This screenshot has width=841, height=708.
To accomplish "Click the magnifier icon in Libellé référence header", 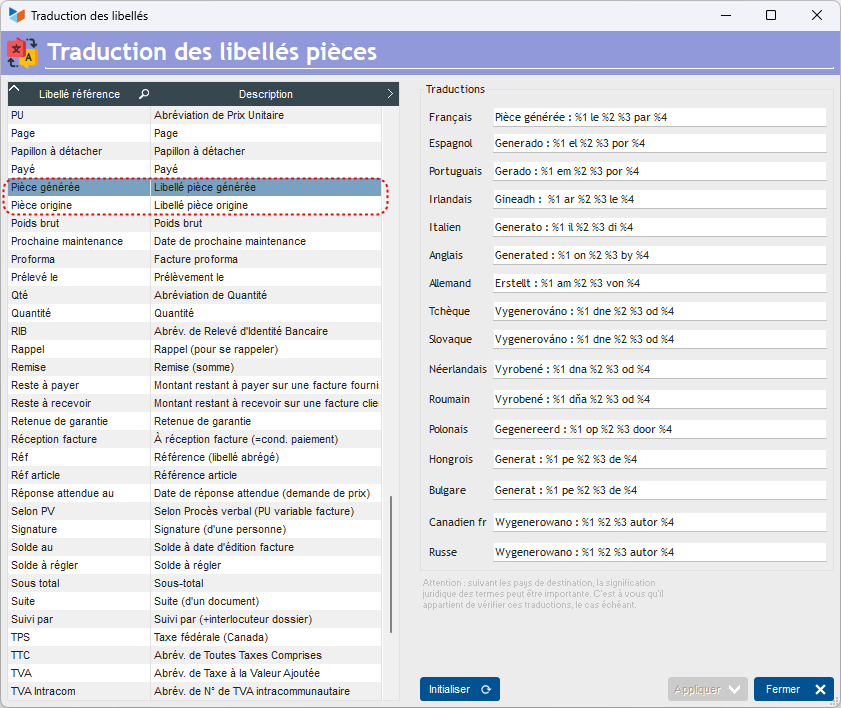I will [x=143, y=94].
